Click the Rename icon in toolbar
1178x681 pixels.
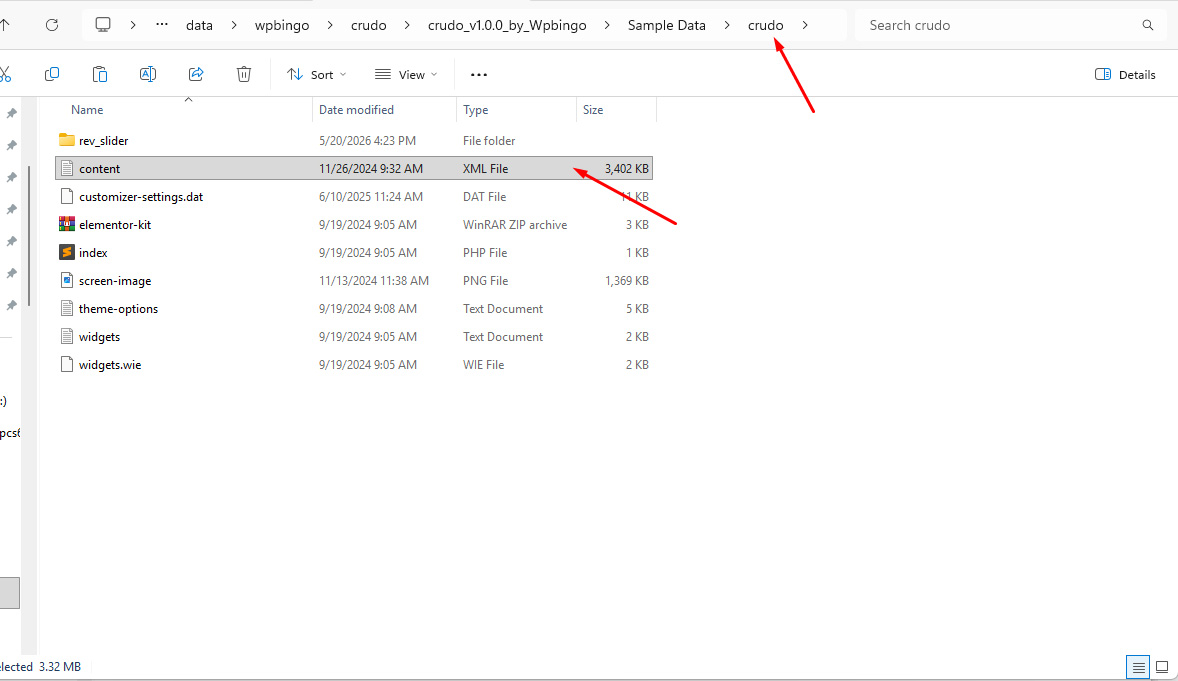coord(148,74)
